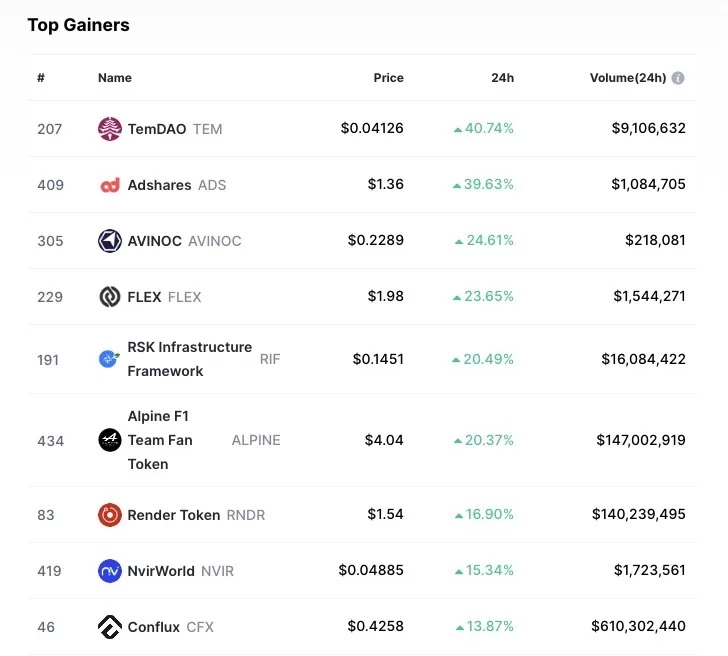
Task: Click the AVINOC coin logo icon
Action: [110, 241]
